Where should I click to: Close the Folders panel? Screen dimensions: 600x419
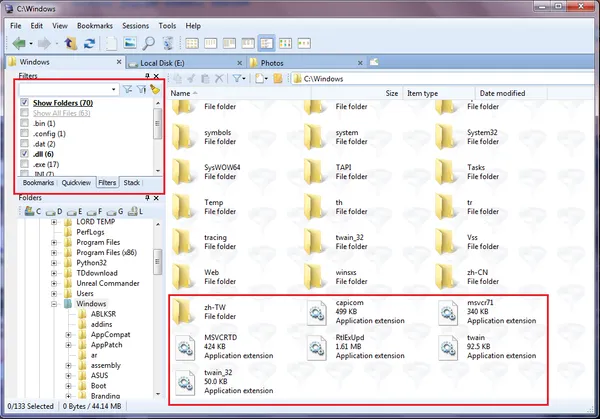(x=156, y=198)
